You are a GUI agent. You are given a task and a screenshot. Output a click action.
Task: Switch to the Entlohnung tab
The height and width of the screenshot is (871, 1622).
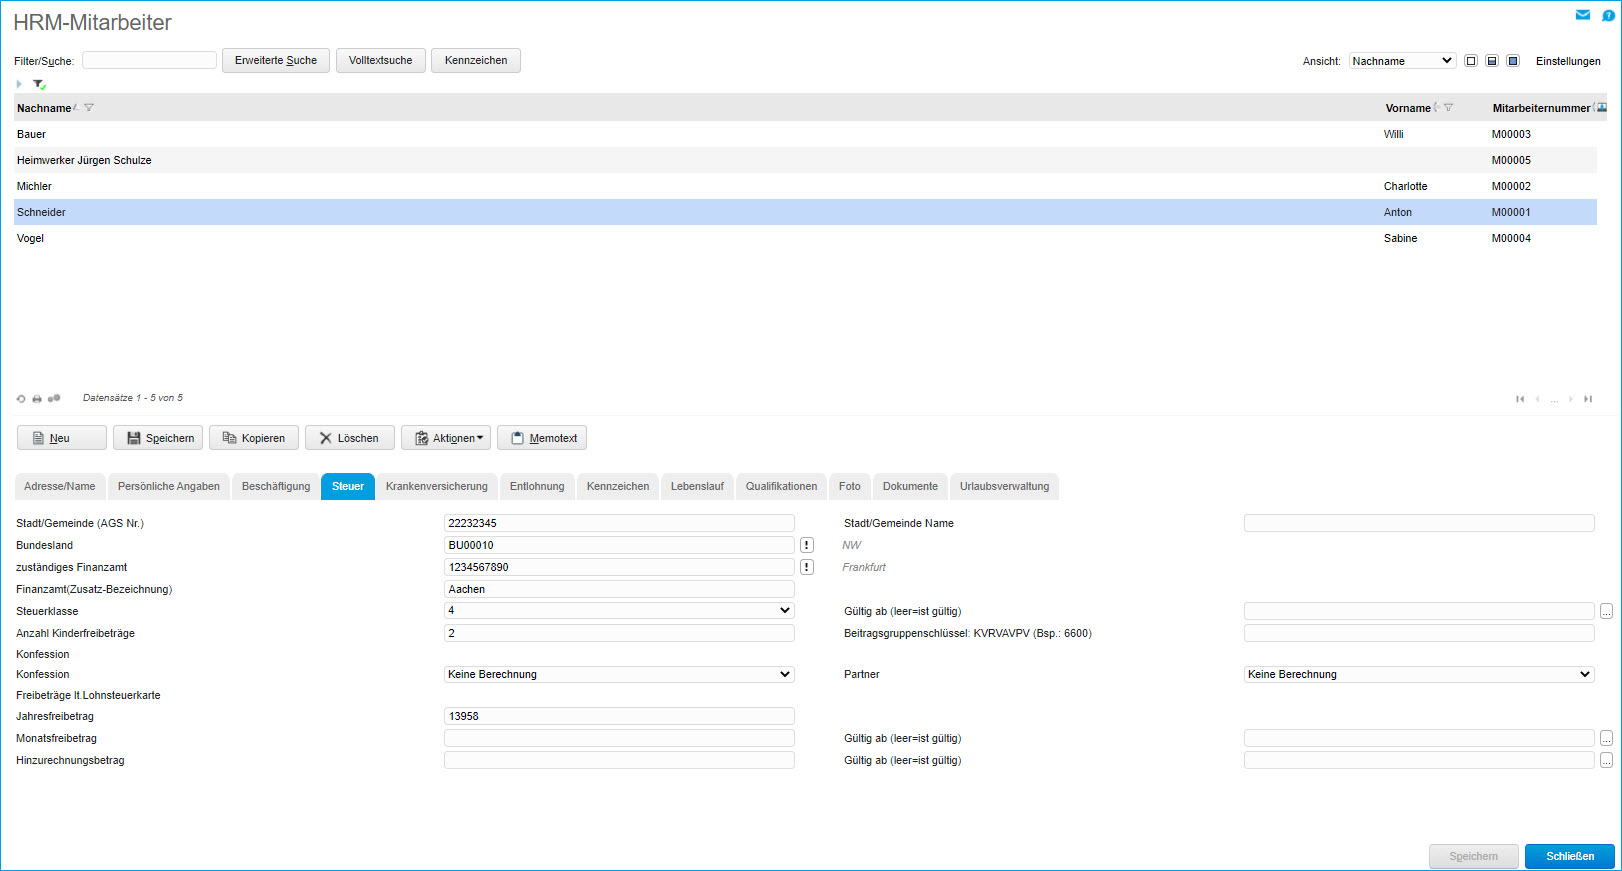pyautogui.click(x=537, y=486)
